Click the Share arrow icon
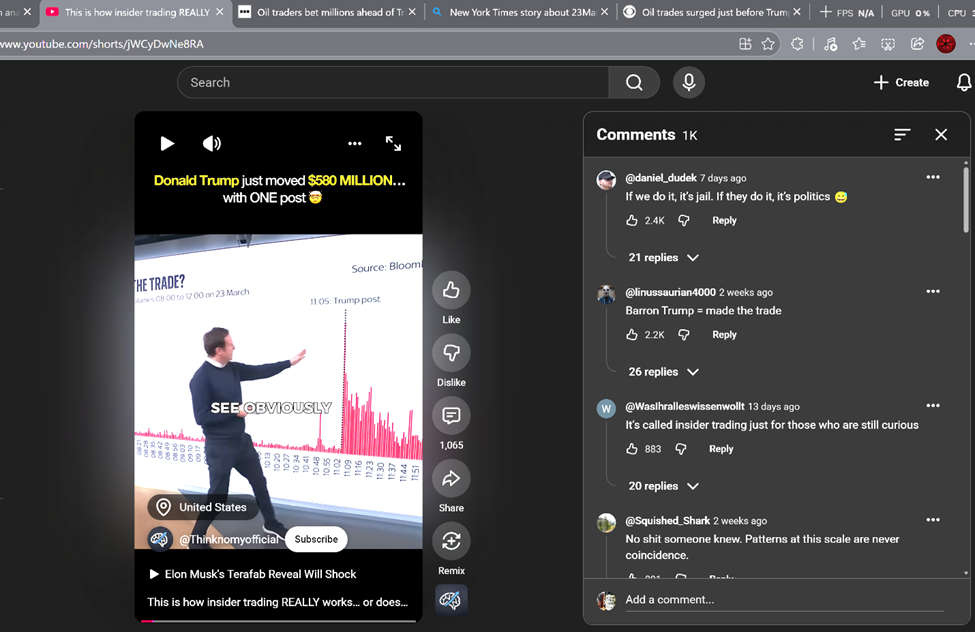This screenshot has height=632, width=975. coord(451,479)
